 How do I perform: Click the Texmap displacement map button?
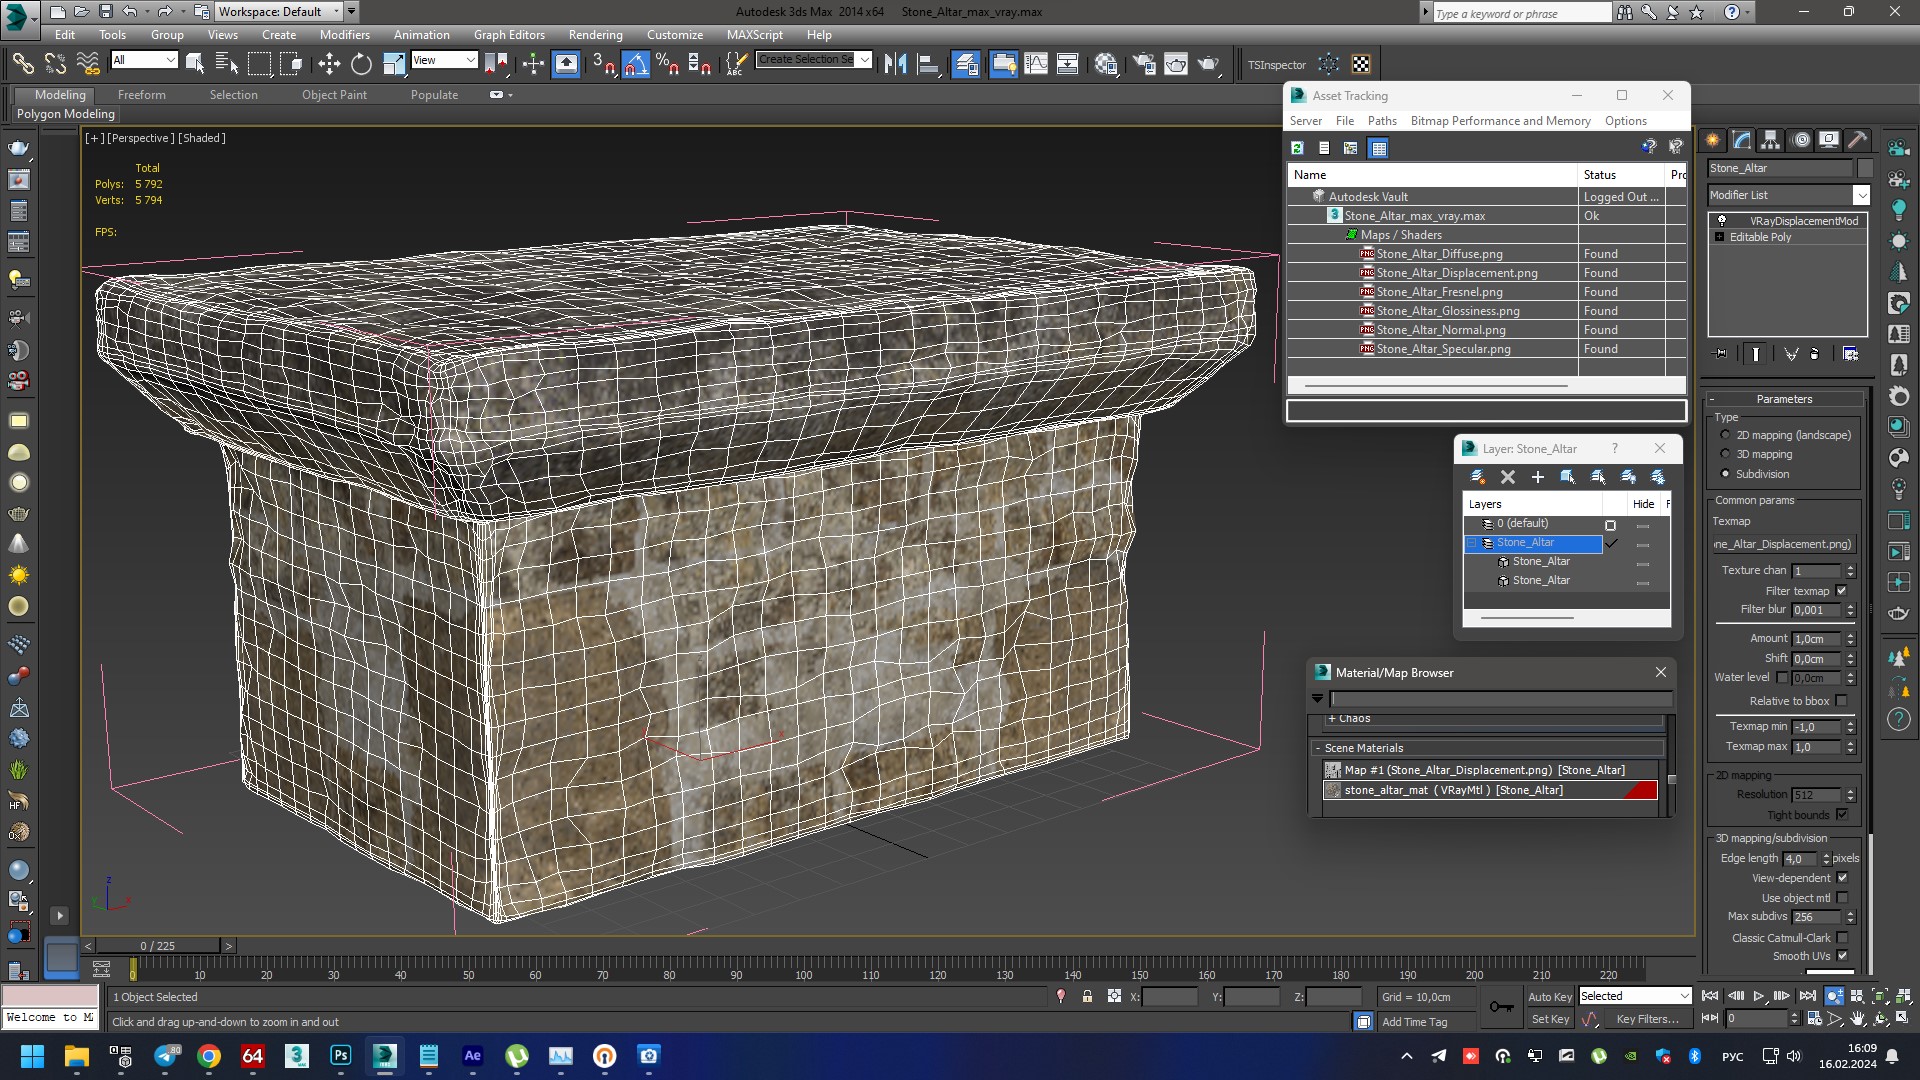click(x=1784, y=544)
